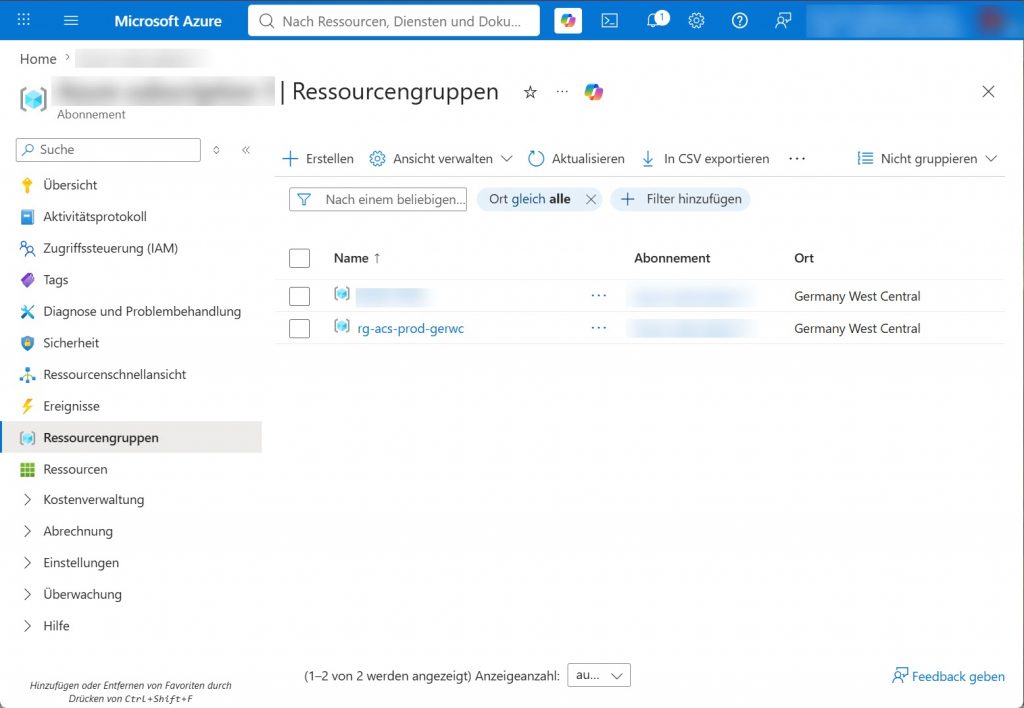Screen dimensions: 1024x708
Task: Click In CSV exportieren
Action: (x=705, y=159)
